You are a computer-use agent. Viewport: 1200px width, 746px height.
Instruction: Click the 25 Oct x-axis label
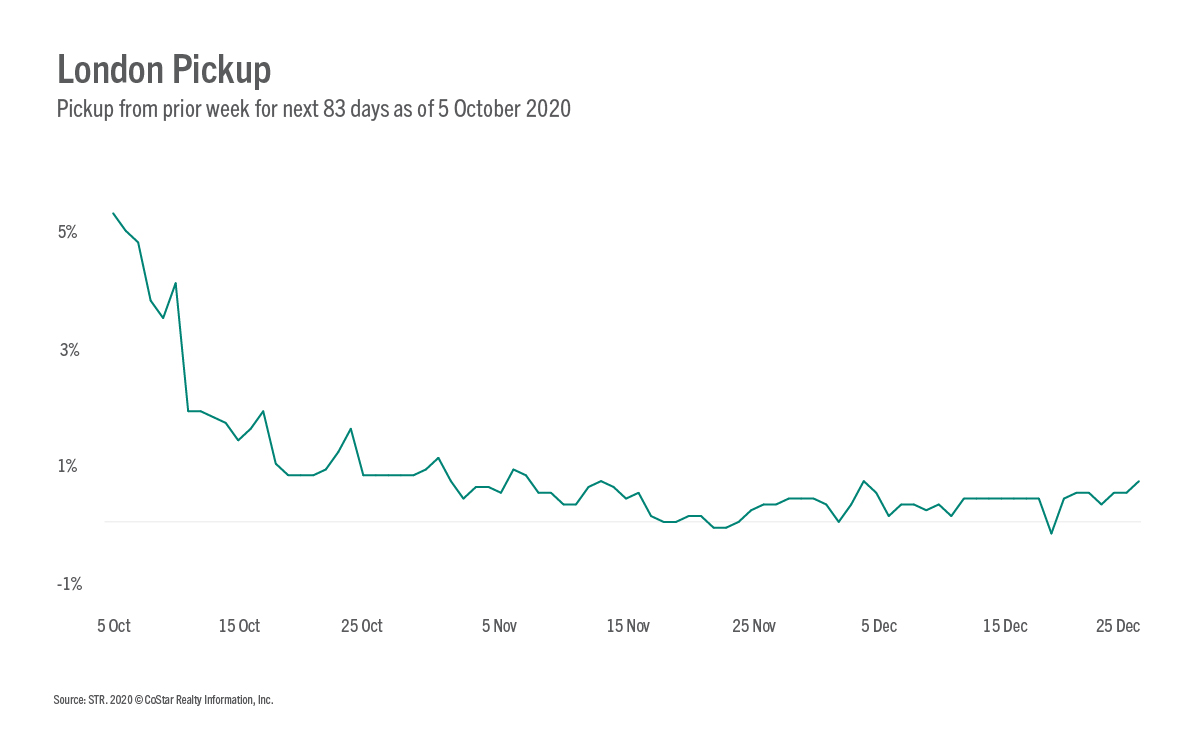(x=362, y=626)
